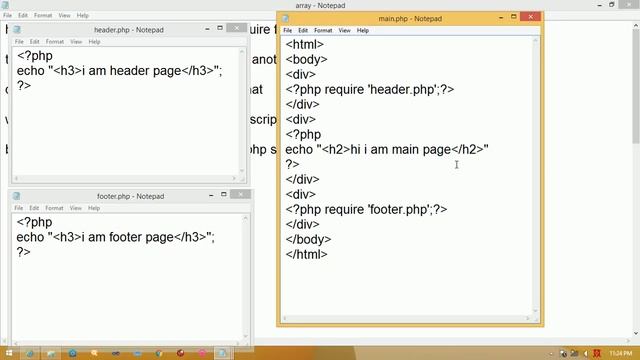Click the </html> line in main.php
This screenshot has width=640, height=360.
(x=307, y=254)
